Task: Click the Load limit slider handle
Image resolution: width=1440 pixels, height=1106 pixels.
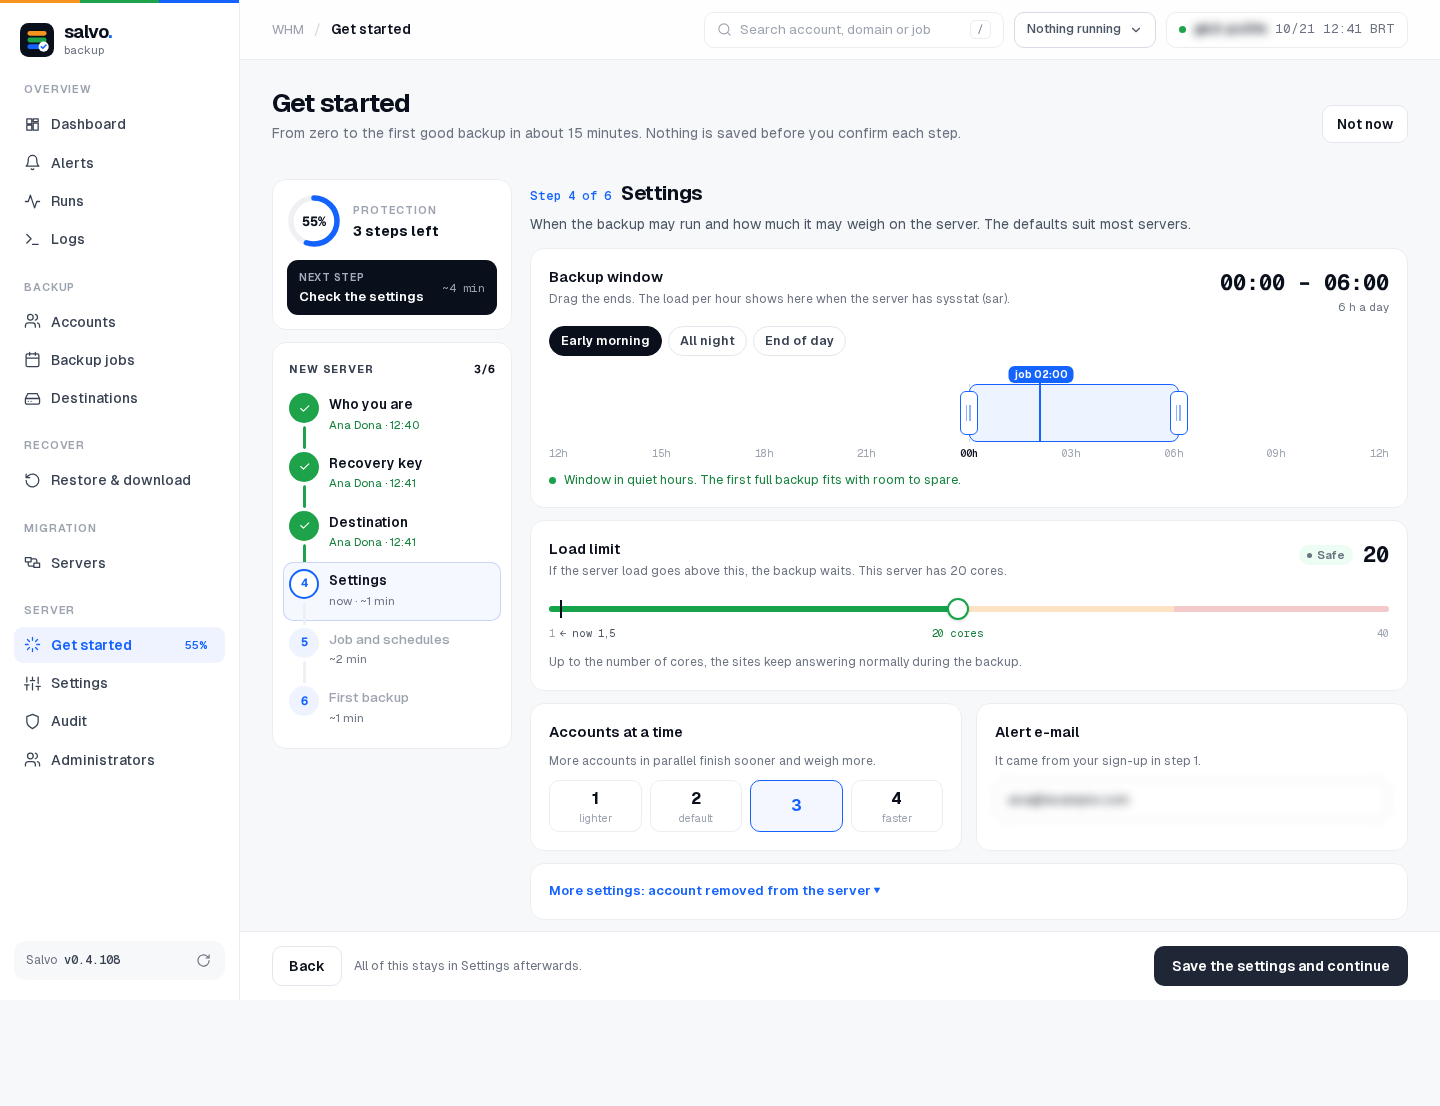Action: tap(958, 609)
